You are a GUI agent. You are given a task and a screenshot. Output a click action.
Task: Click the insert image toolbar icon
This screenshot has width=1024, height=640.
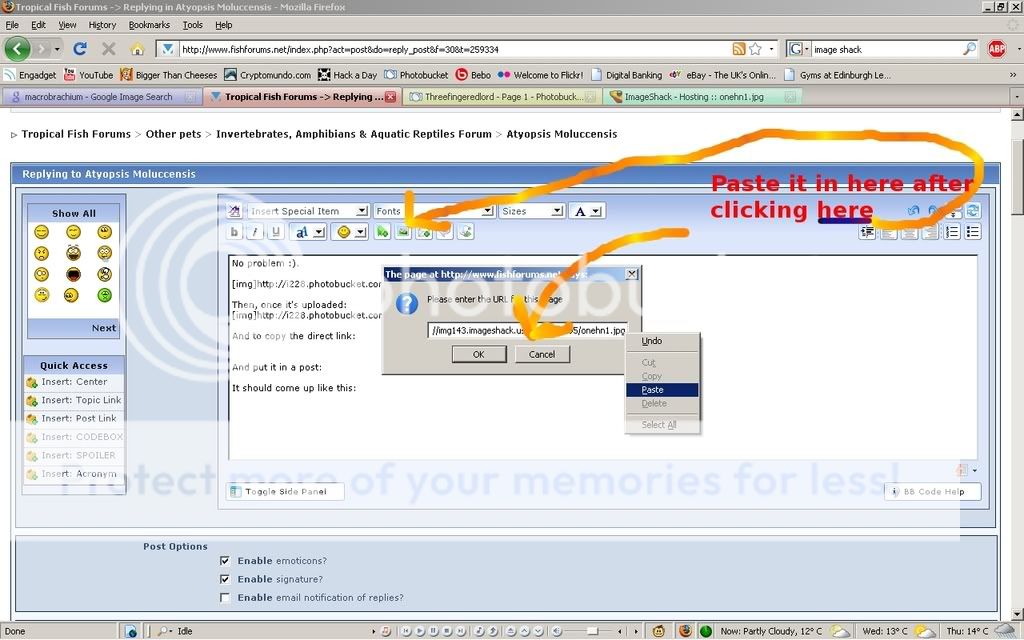click(x=402, y=232)
